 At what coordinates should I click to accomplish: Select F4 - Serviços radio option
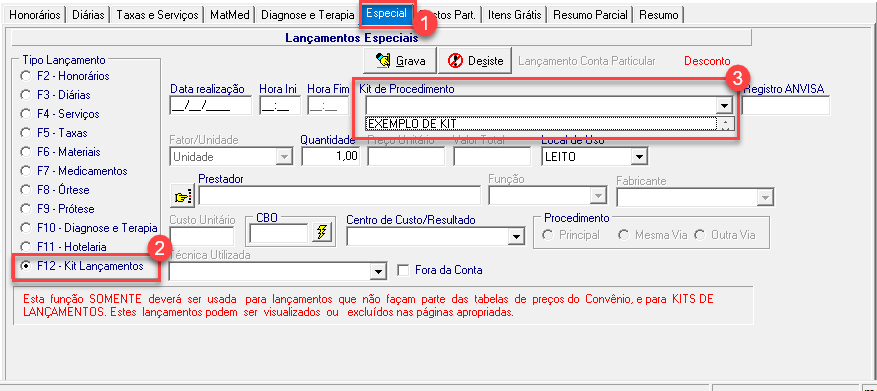click(25, 114)
